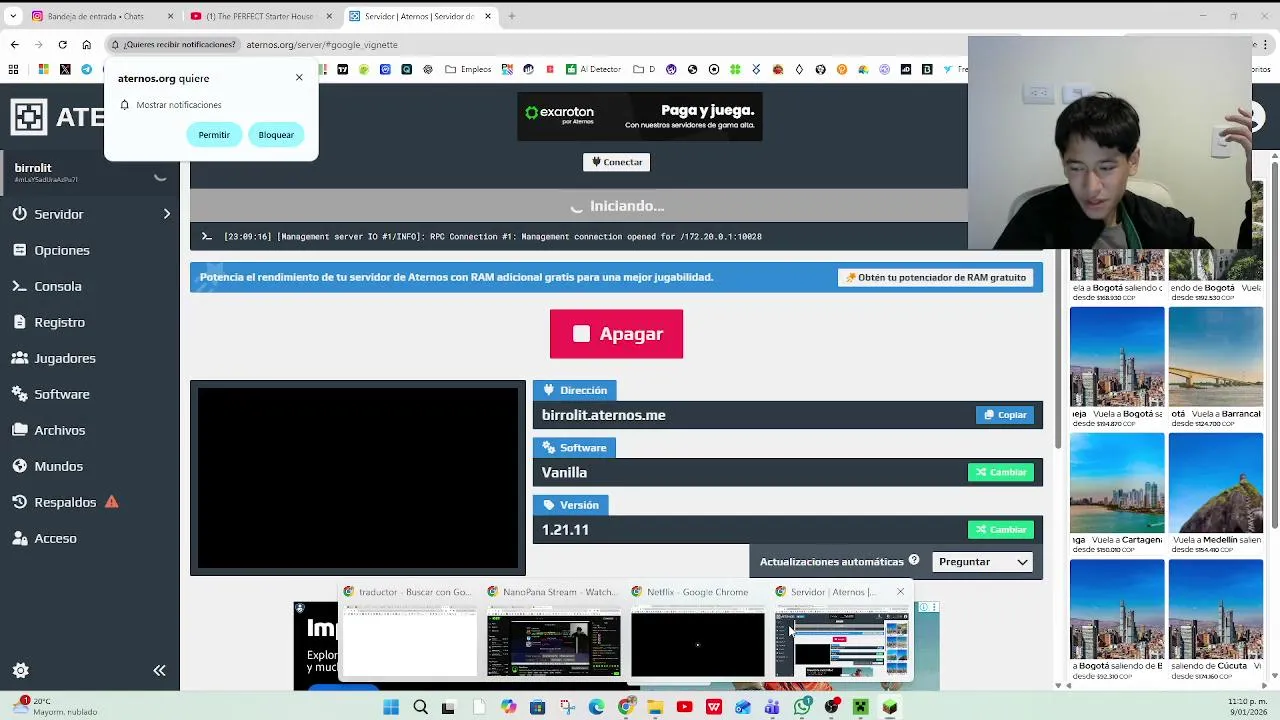Click the birrolit.aternos.me address text
Image resolution: width=1280 pixels, height=720 pixels.
coord(603,415)
